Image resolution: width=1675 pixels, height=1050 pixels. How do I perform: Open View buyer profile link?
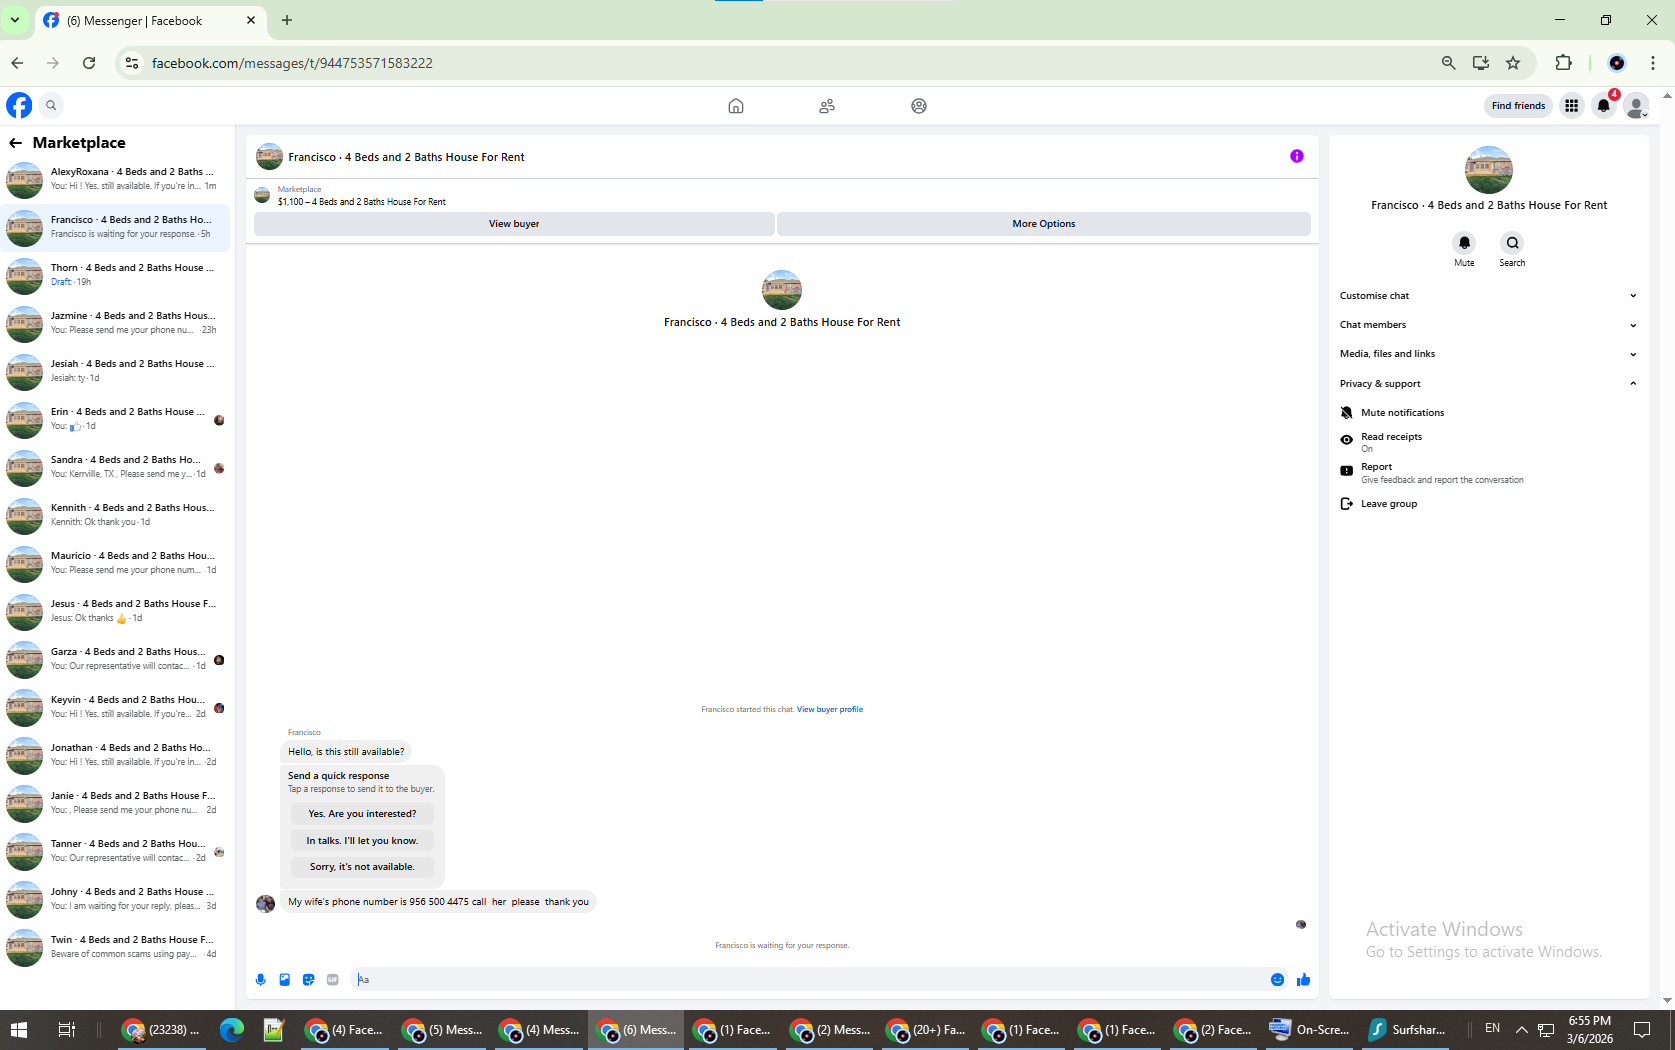coord(830,710)
